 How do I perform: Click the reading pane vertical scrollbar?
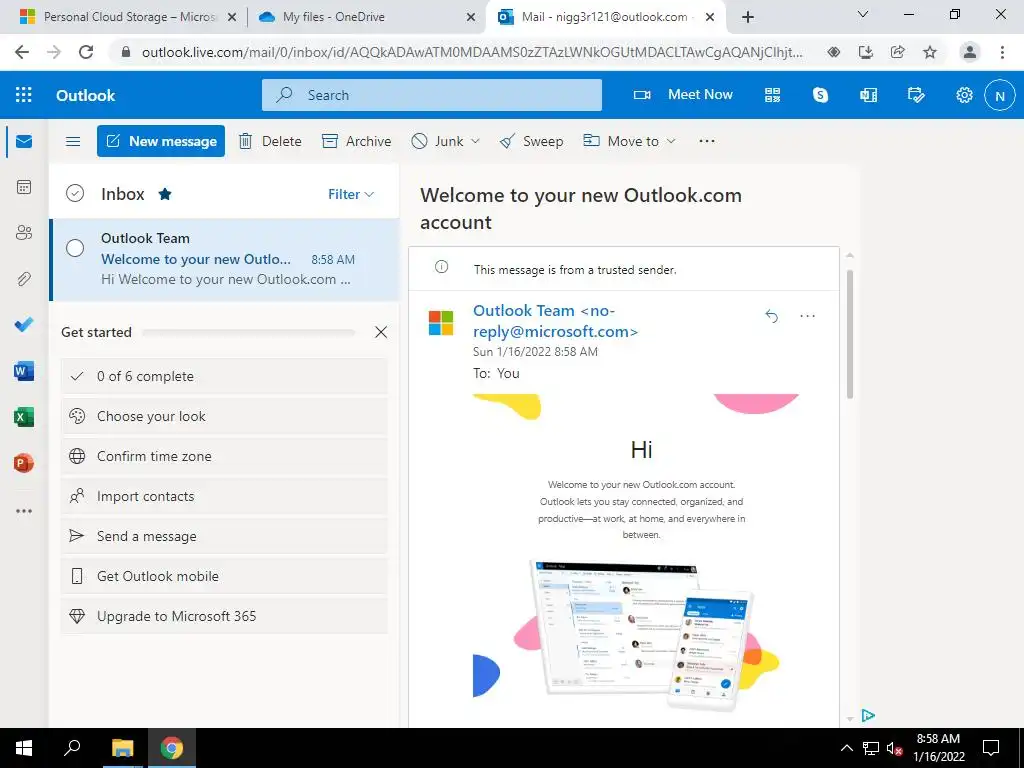850,333
